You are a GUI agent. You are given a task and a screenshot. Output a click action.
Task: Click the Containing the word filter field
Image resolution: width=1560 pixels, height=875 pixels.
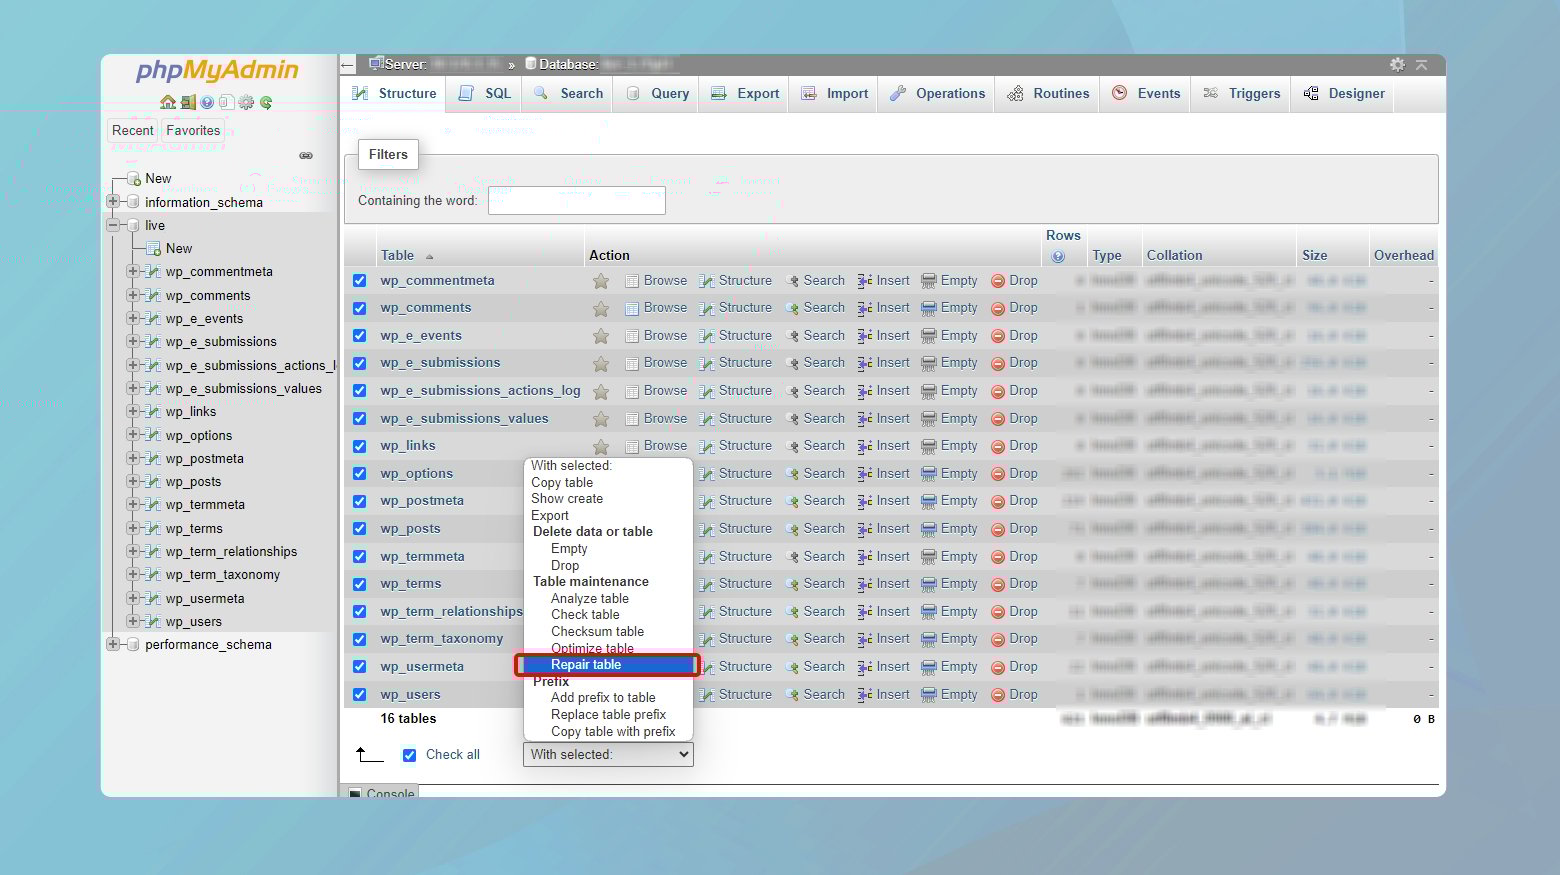[576, 200]
